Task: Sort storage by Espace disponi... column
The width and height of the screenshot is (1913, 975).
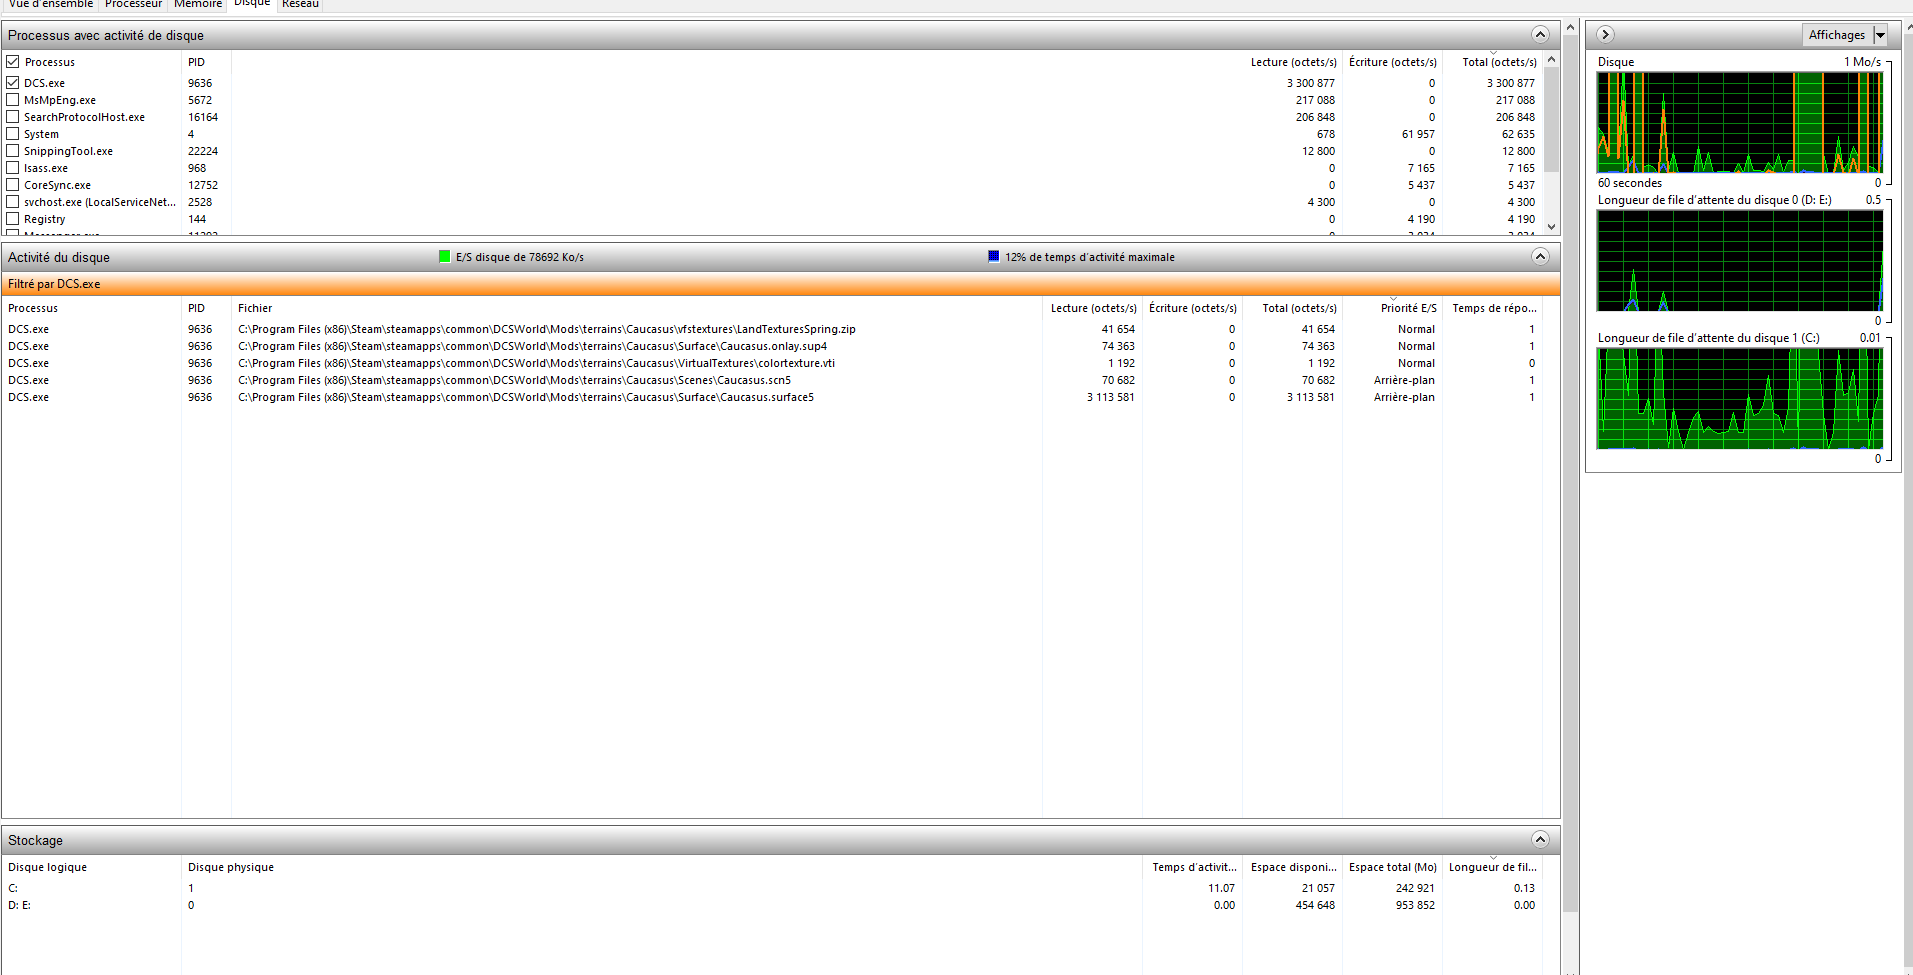Action: click(x=1292, y=867)
